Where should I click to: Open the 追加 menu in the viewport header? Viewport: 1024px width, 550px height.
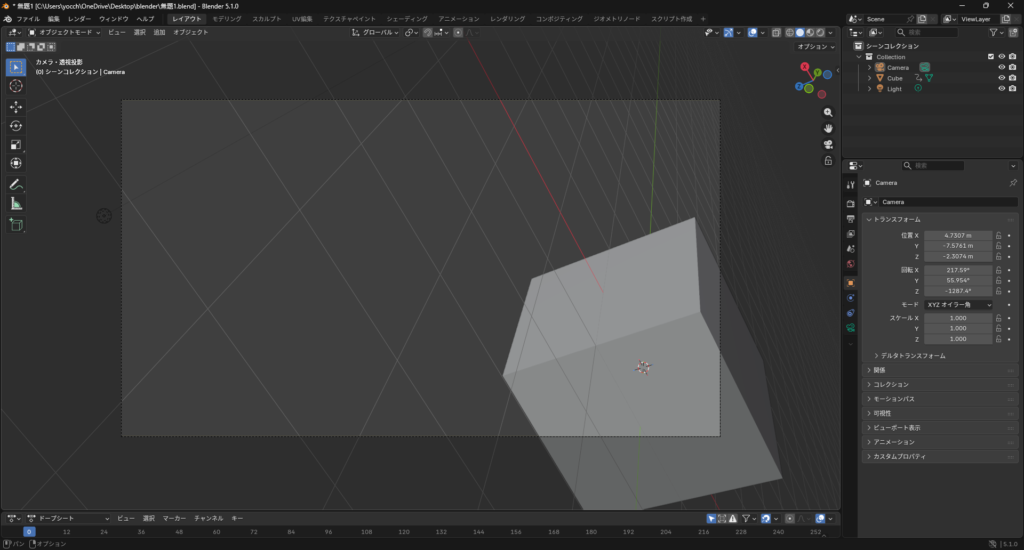point(159,32)
